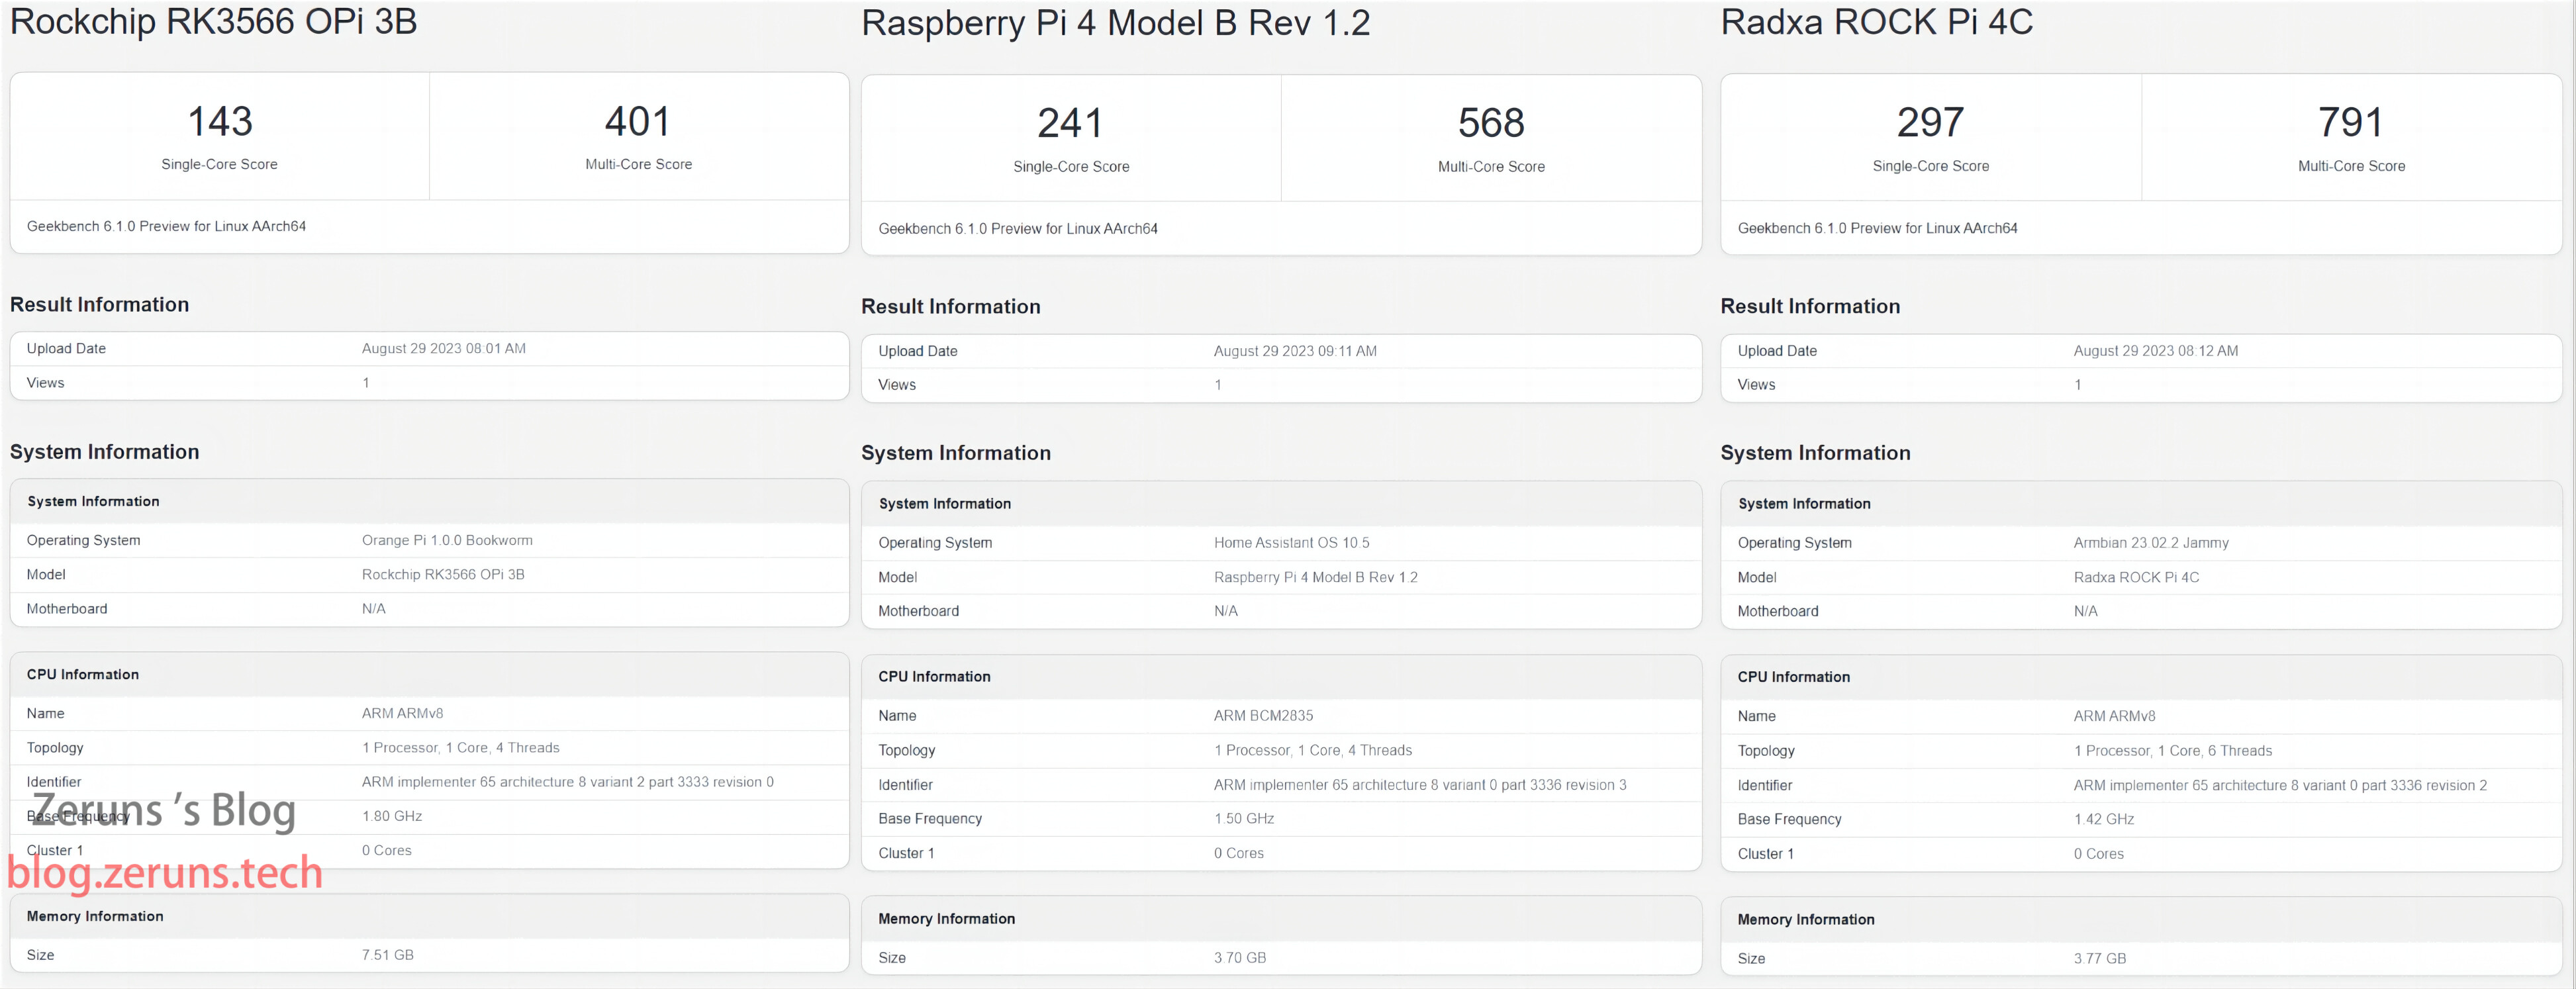Click the 241 single-core score
This screenshot has width=2576, height=989.
click(1070, 124)
